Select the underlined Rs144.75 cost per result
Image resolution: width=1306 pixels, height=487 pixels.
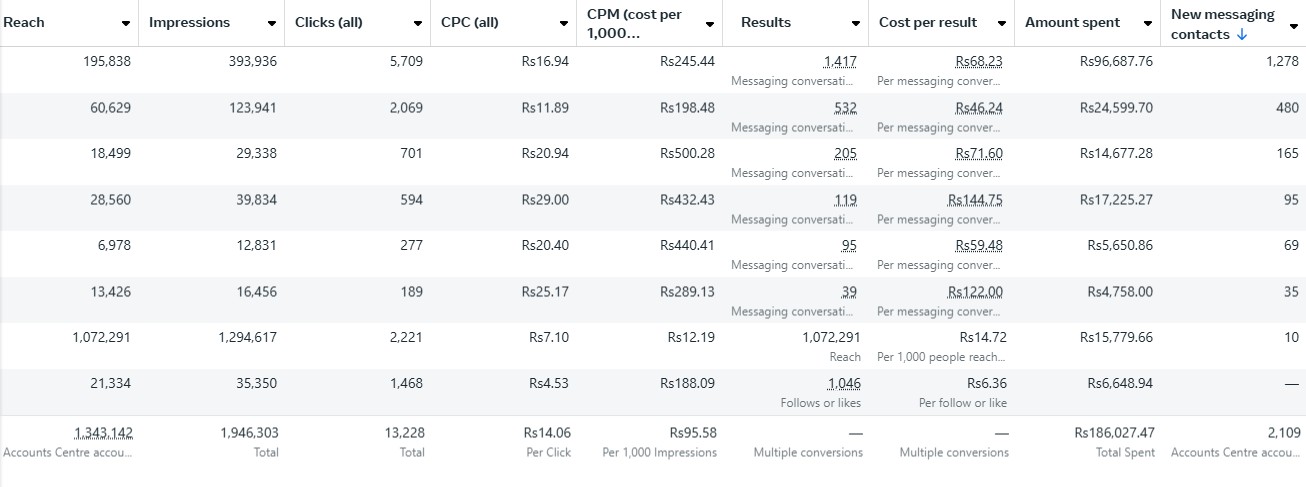(x=975, y=200)
